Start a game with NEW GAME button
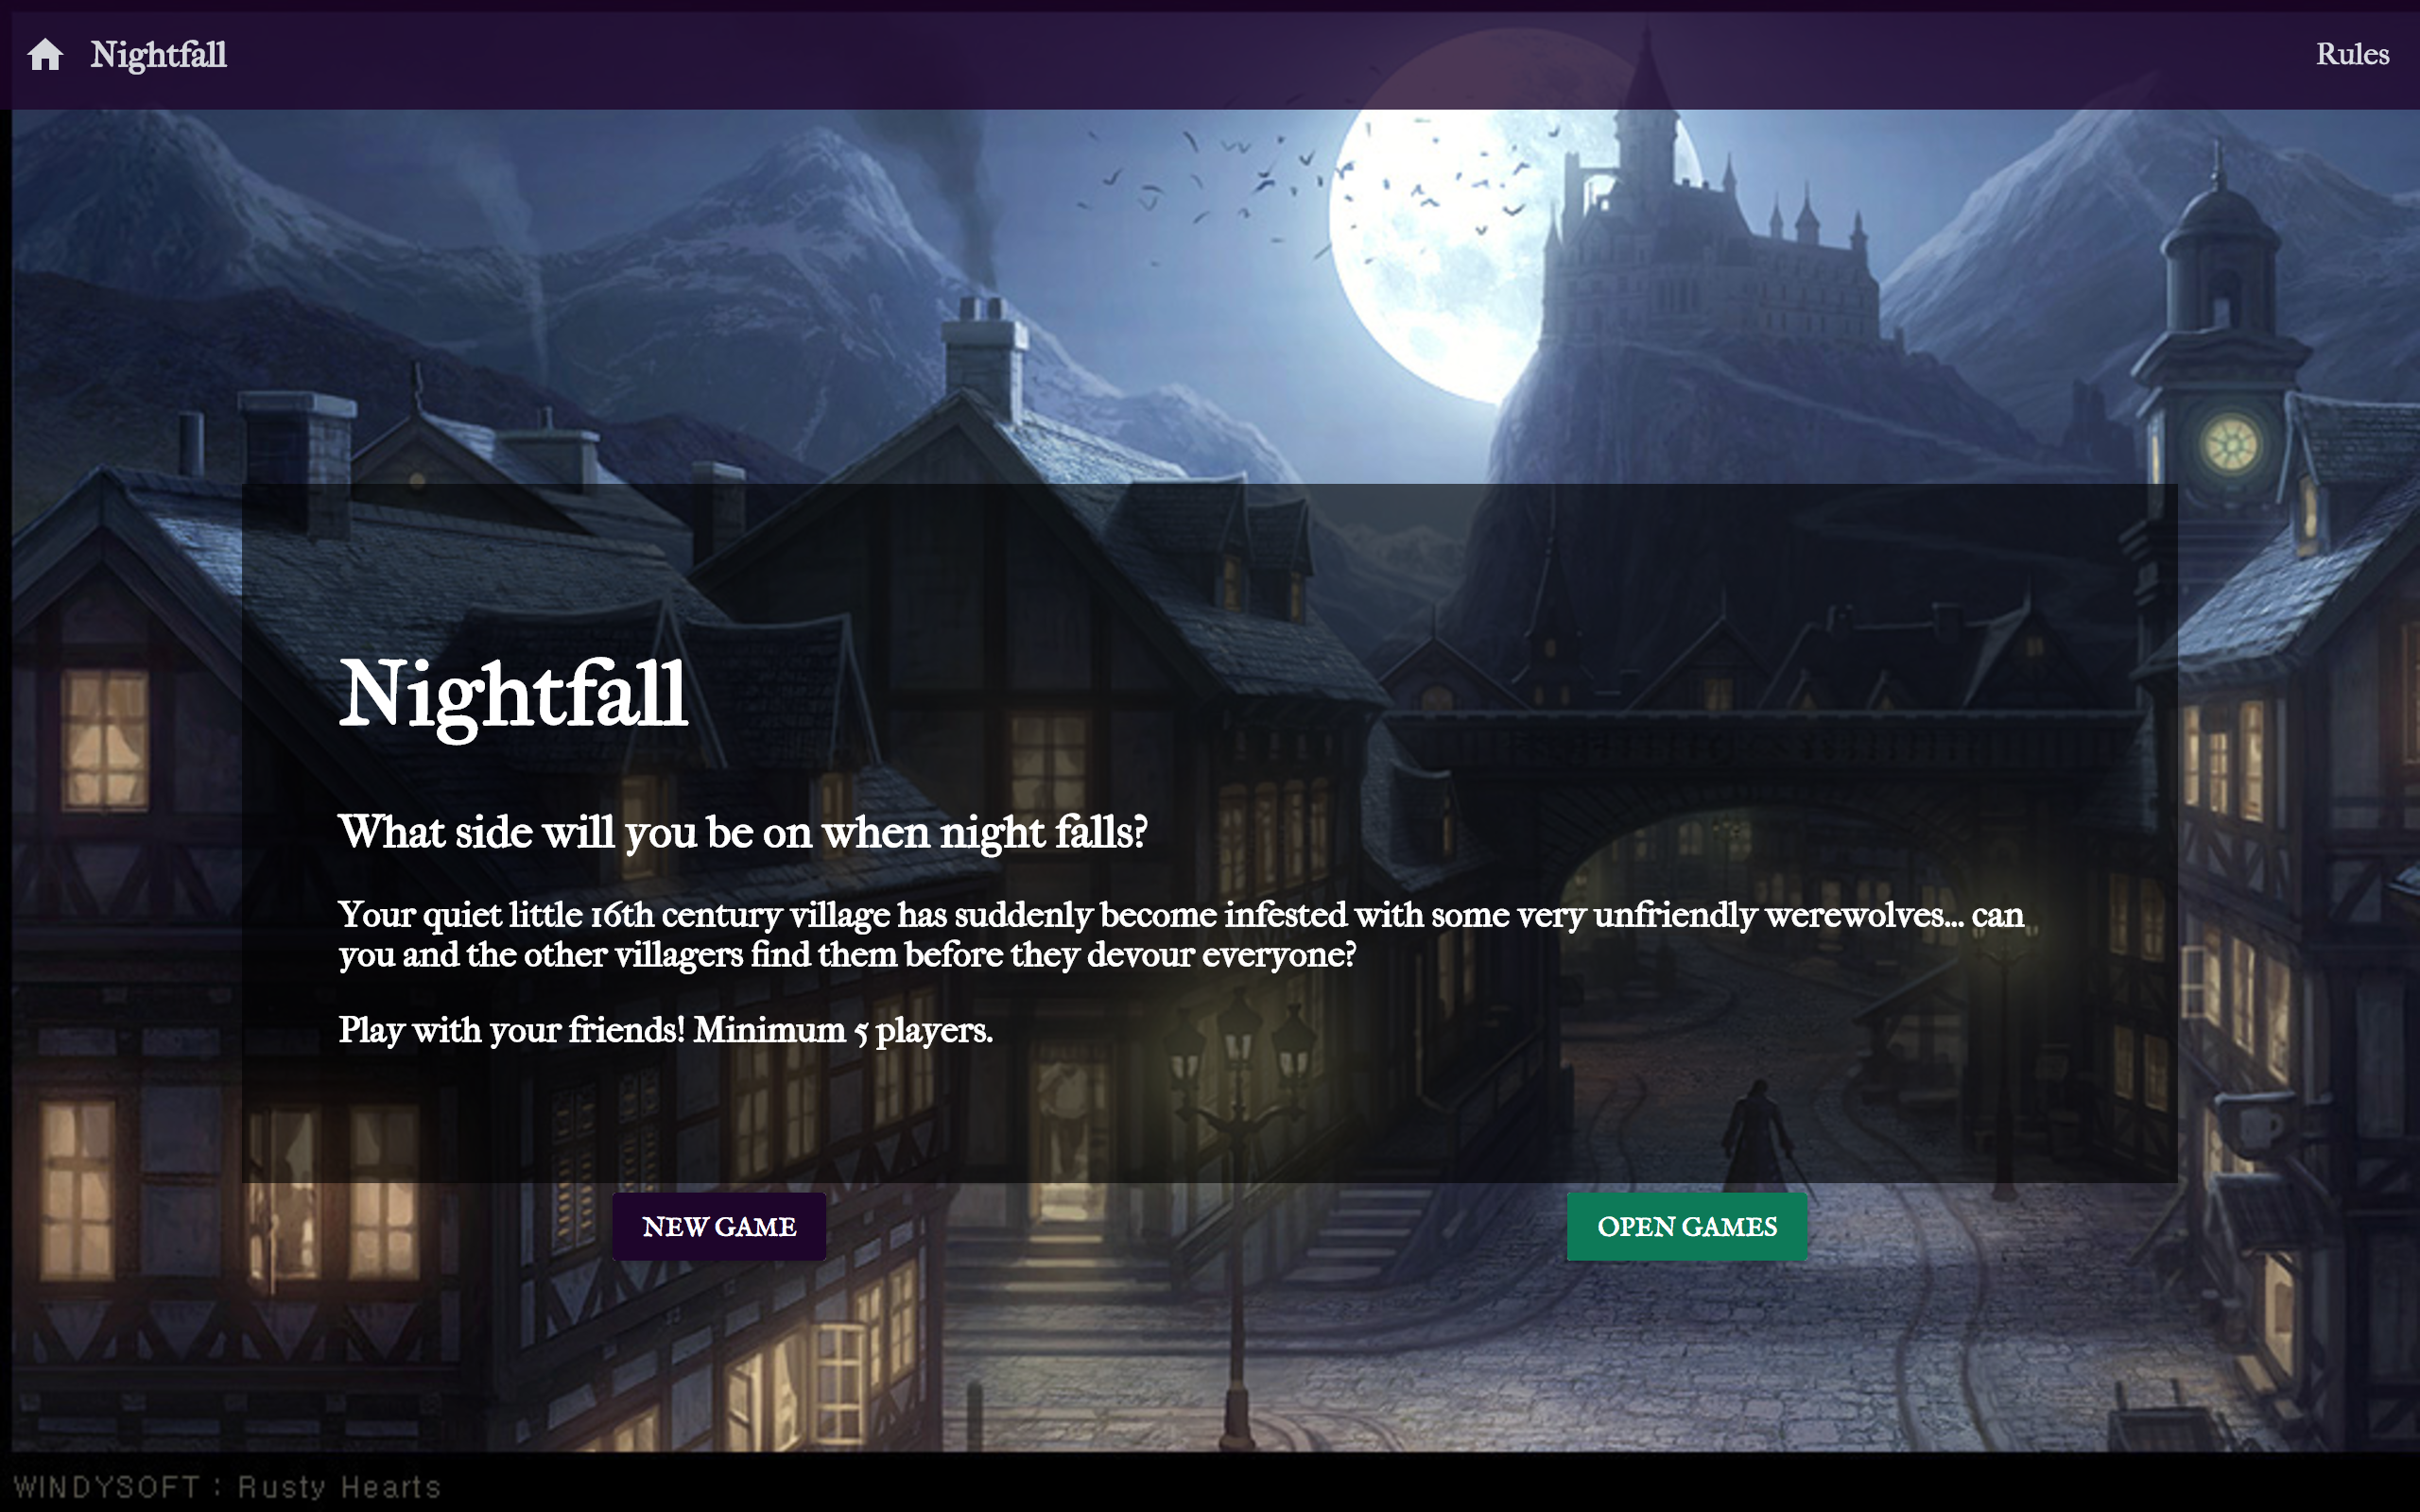 [719, 1226]
